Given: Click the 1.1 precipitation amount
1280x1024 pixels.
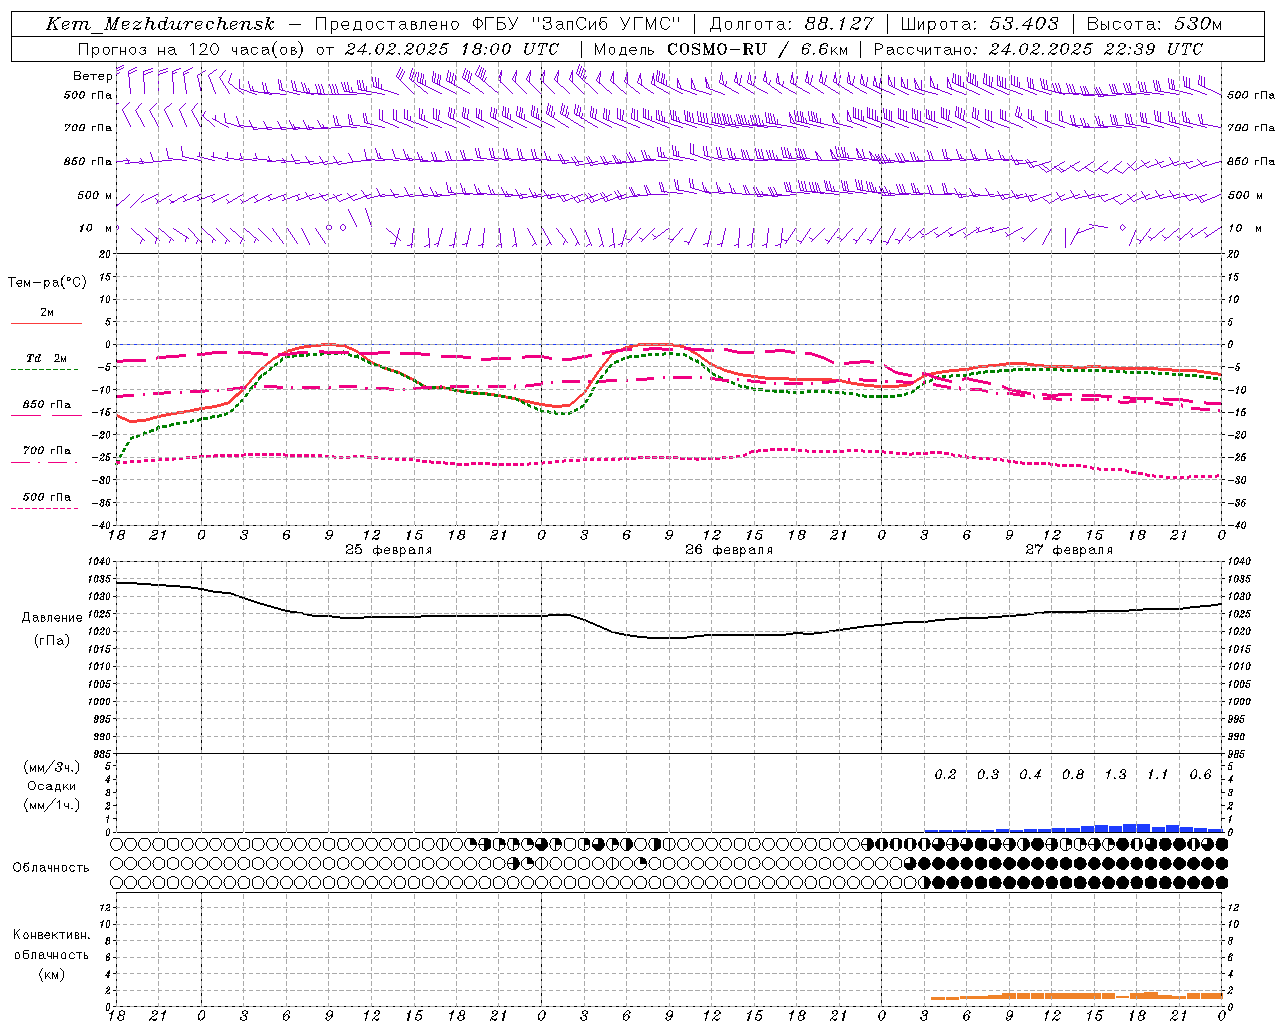Looking at the screenshot, I should pyautogui.click(x=1157, y=775).
